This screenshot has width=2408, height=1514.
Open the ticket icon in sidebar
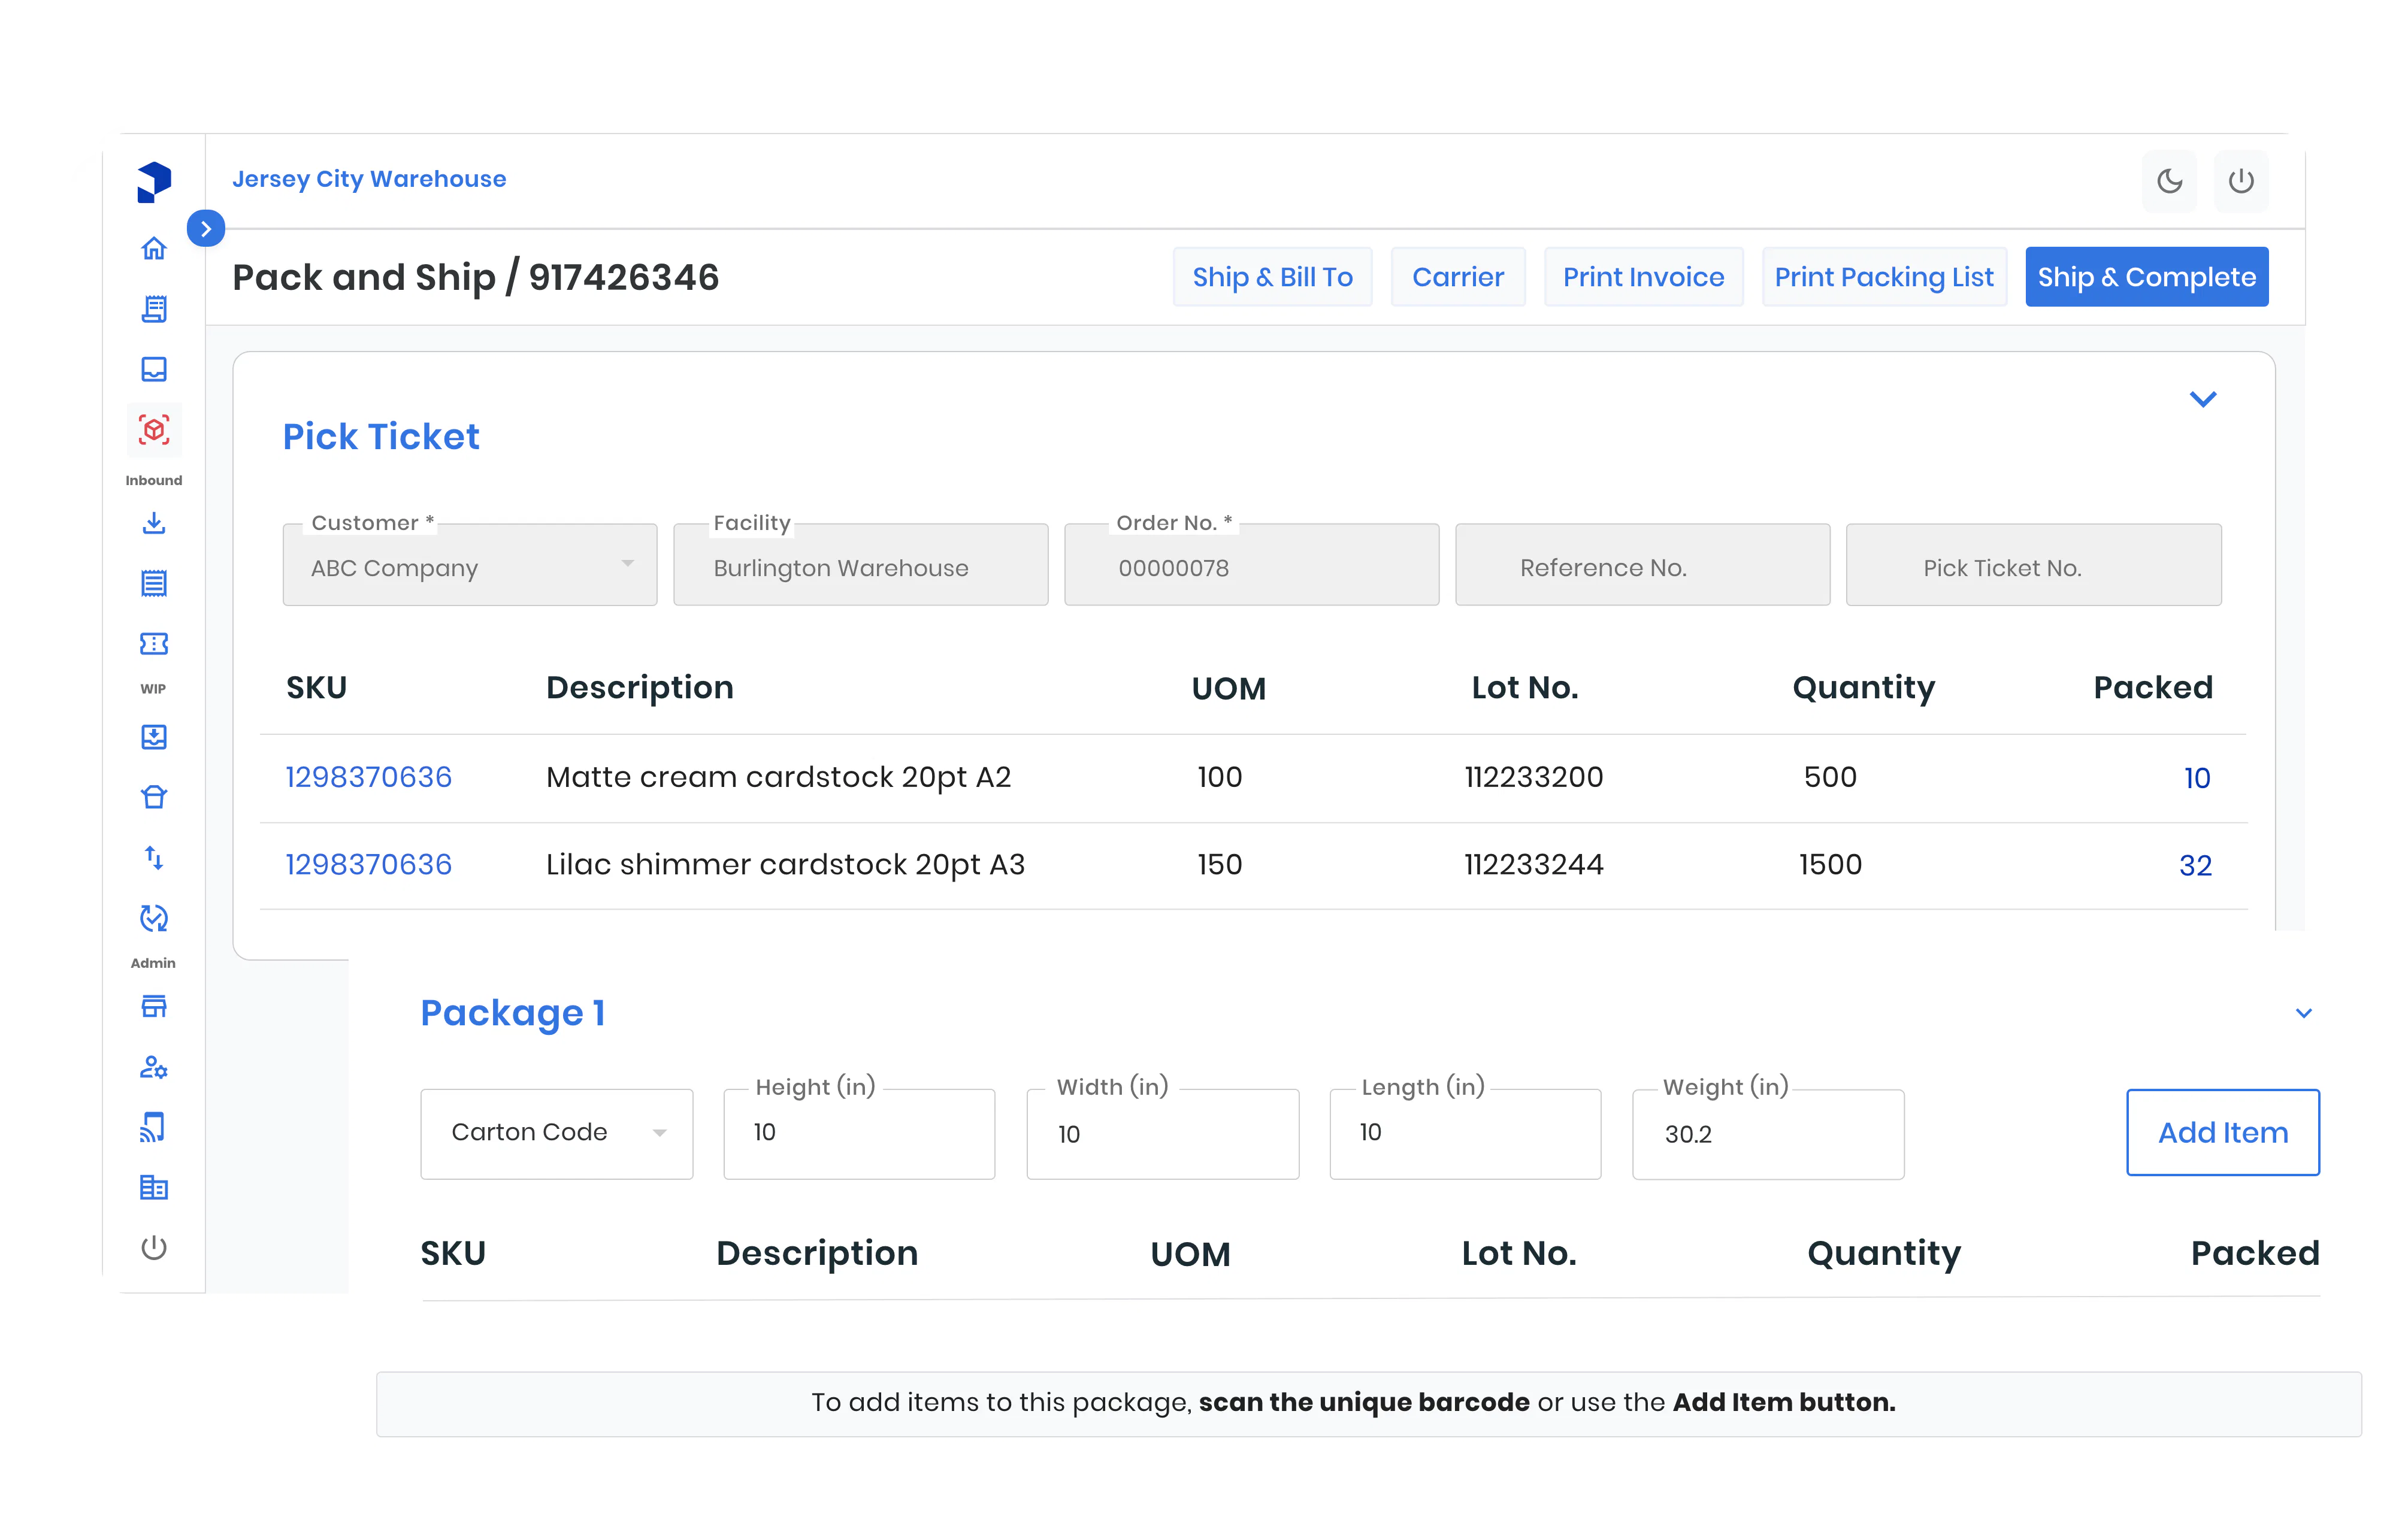[x=153, y=643]
